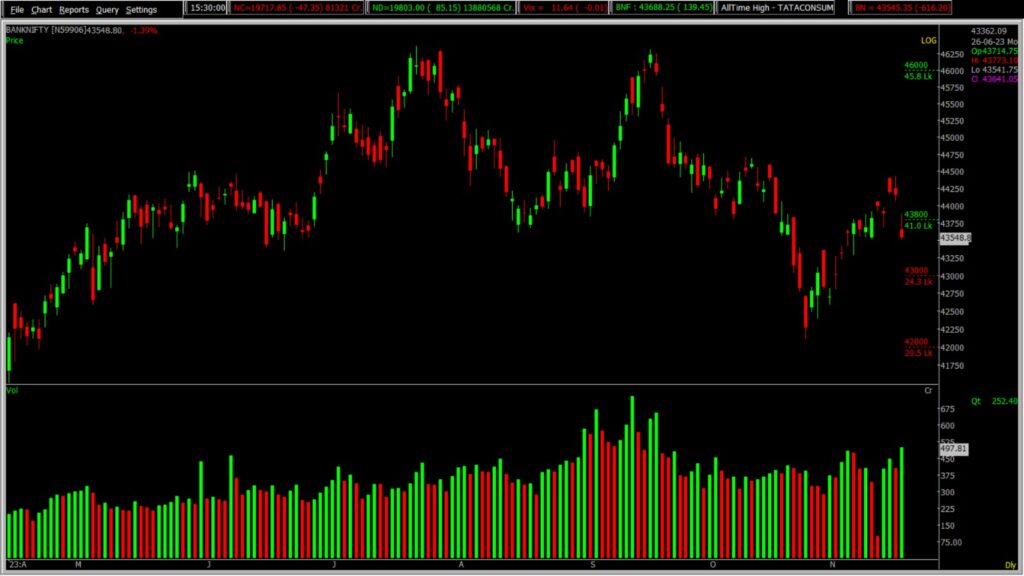Click the green Price label
Viewport: 1024px width, 576px height.
pos(14,40)
